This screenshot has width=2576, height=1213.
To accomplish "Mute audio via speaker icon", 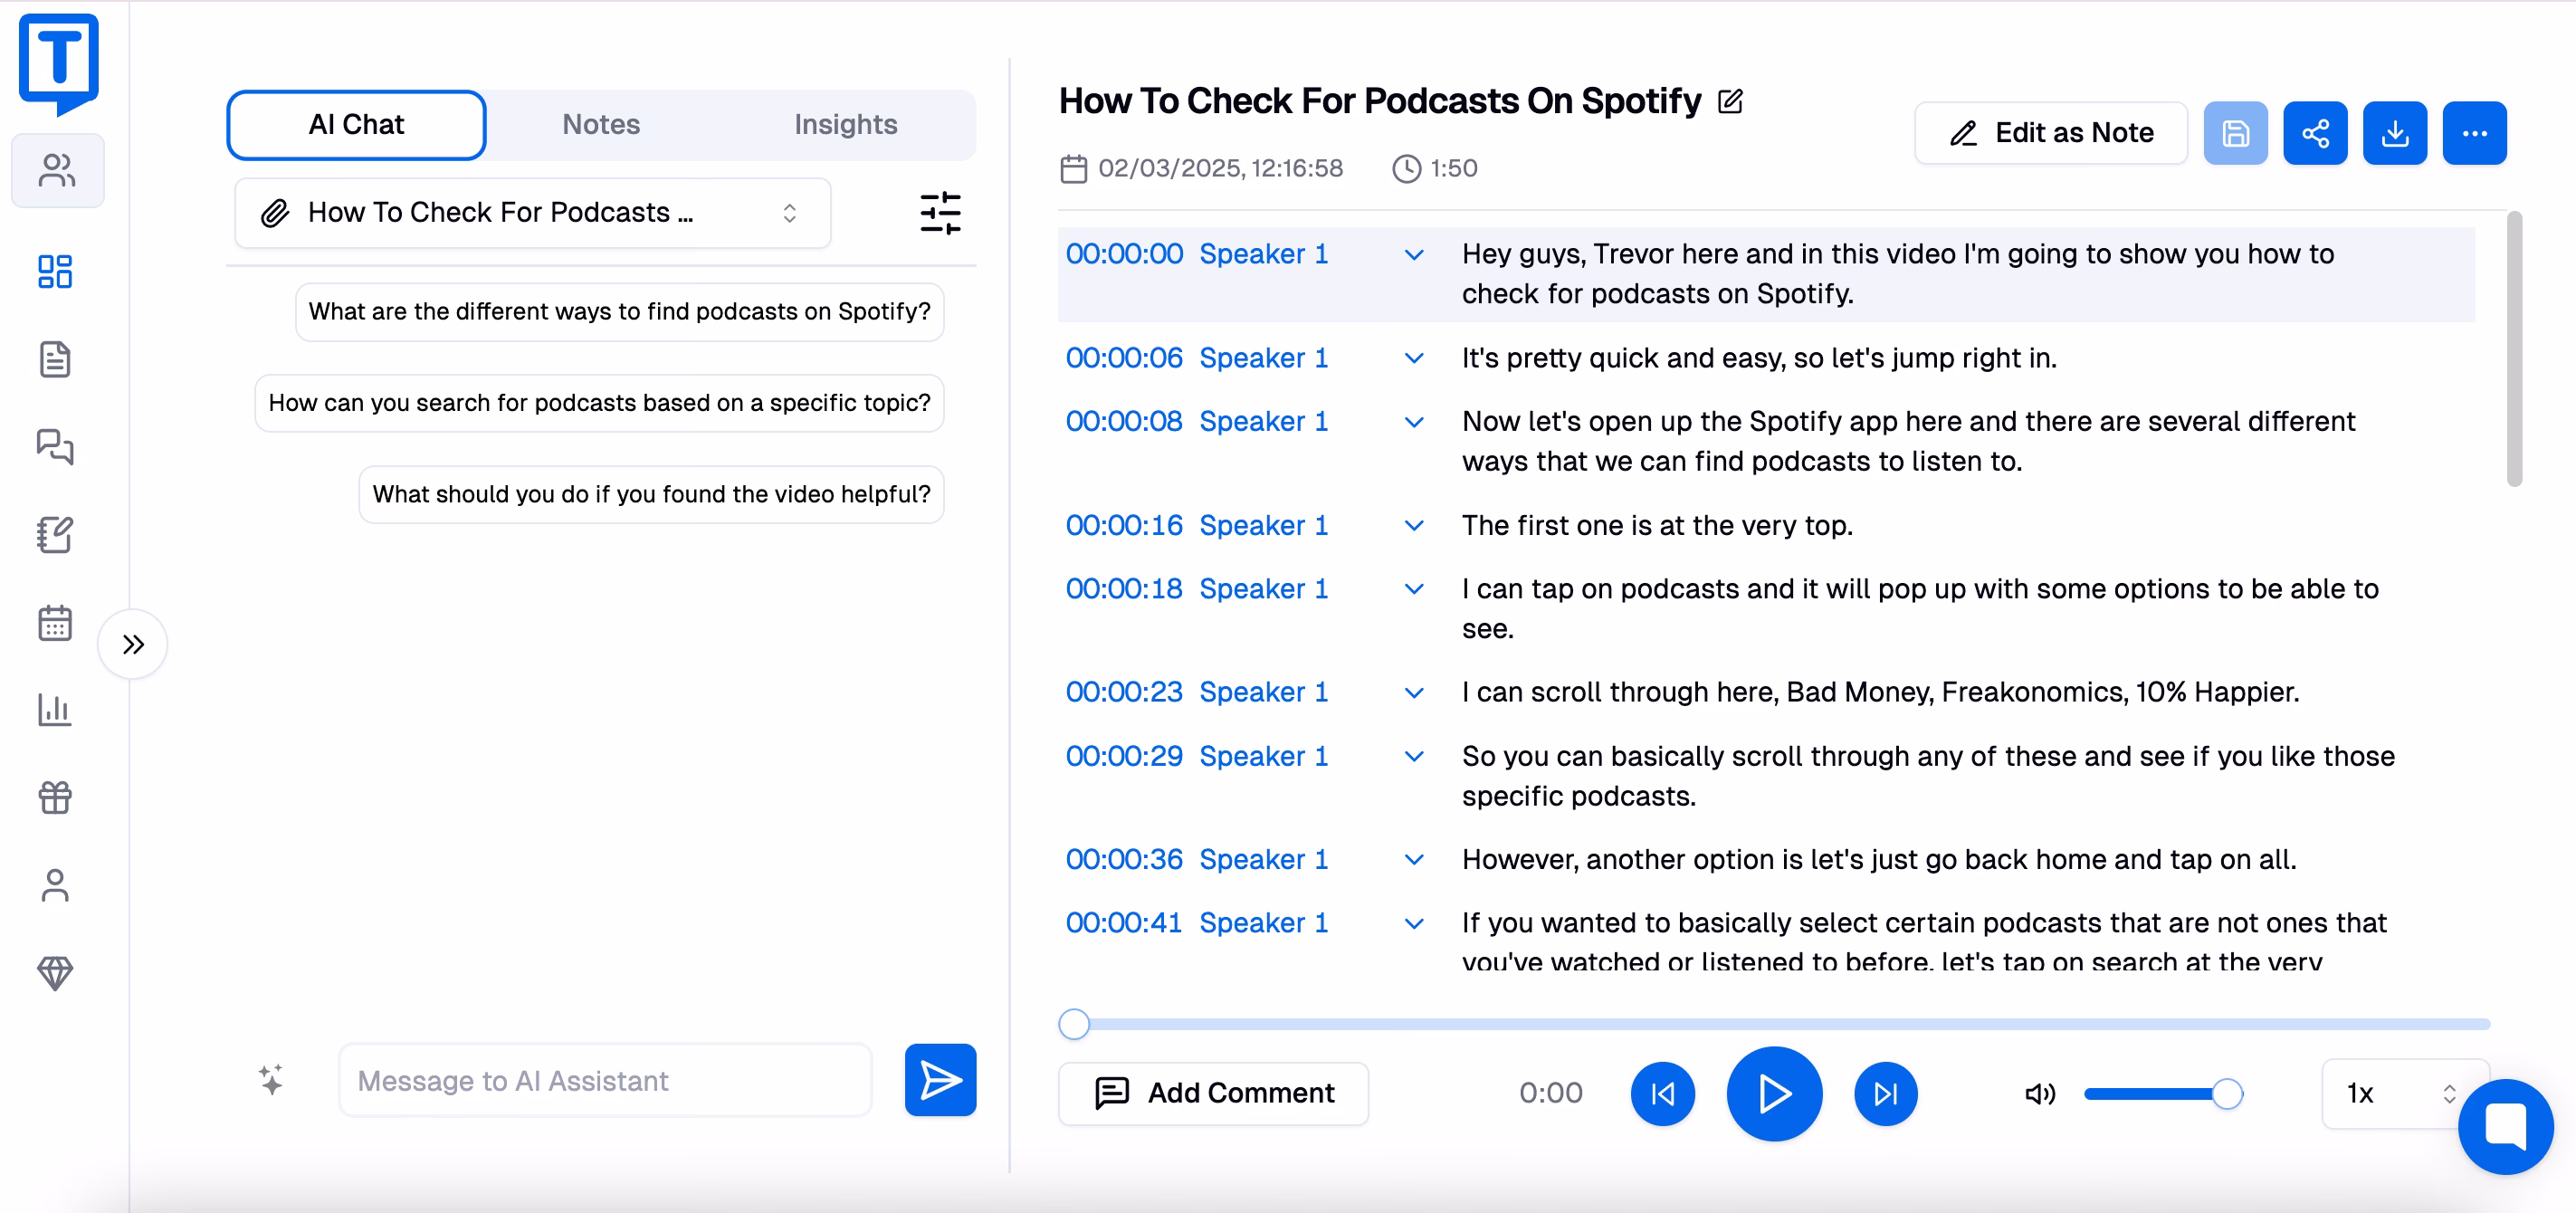I will pyautogui.click(x=2040, y=1094).
